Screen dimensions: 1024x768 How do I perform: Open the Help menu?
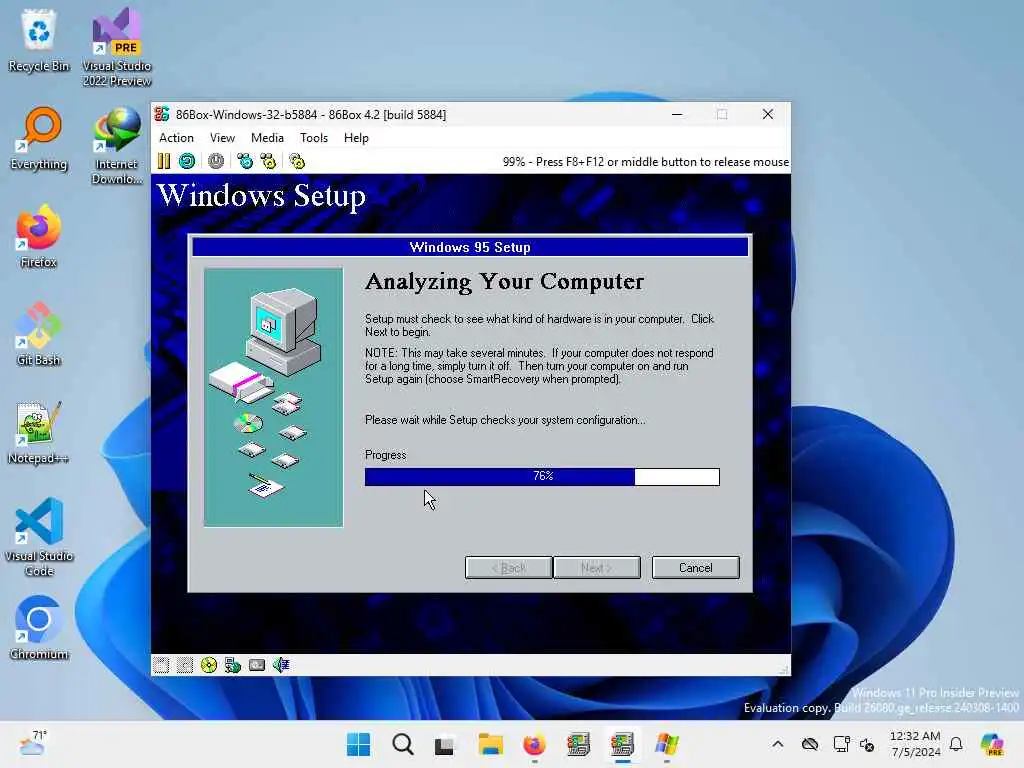coord(356,138)
